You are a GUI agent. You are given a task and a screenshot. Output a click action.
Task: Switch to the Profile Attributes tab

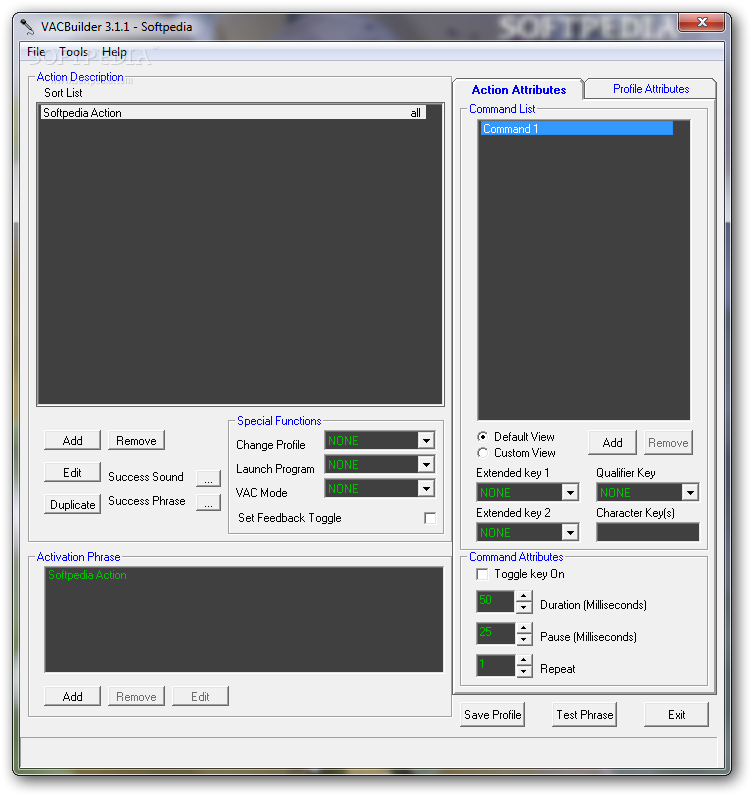pos(651,89)
